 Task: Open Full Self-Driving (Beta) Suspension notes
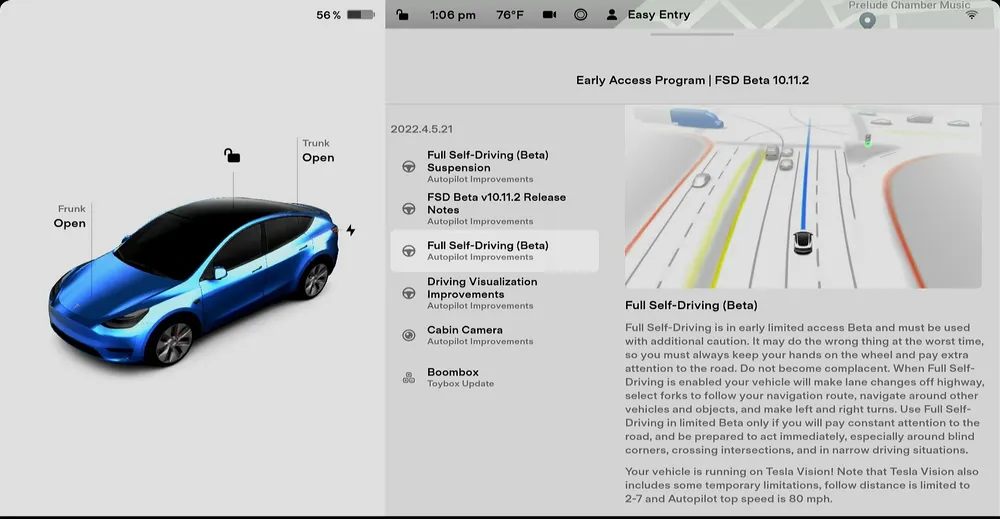coord(494,166)
